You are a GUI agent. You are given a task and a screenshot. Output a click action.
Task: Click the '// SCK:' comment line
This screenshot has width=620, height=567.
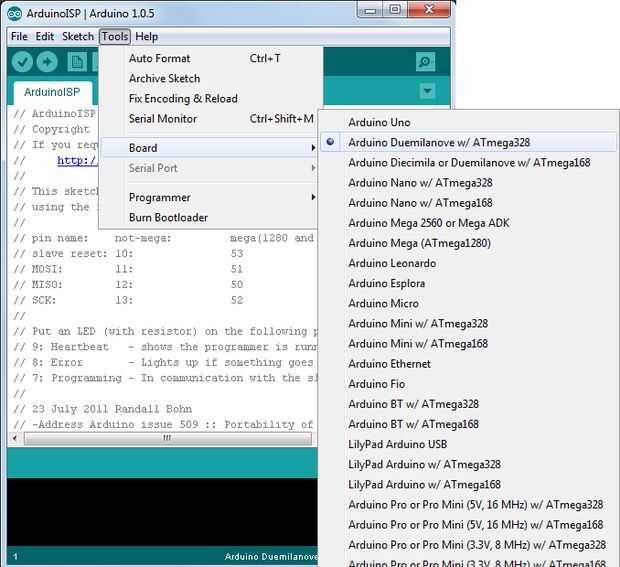click(x=128, y=300)
